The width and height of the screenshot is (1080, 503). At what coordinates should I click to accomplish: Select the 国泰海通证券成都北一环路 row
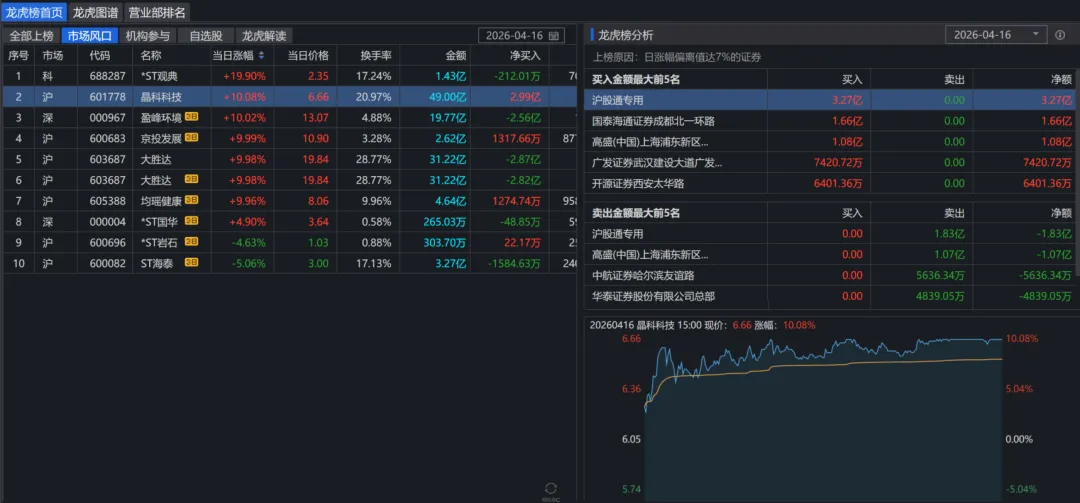point(830,121)
